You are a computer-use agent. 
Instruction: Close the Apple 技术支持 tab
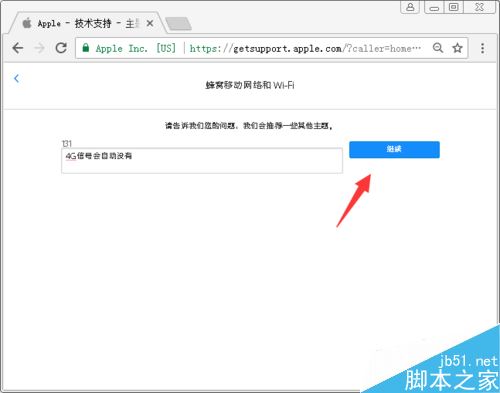point(150,23)
